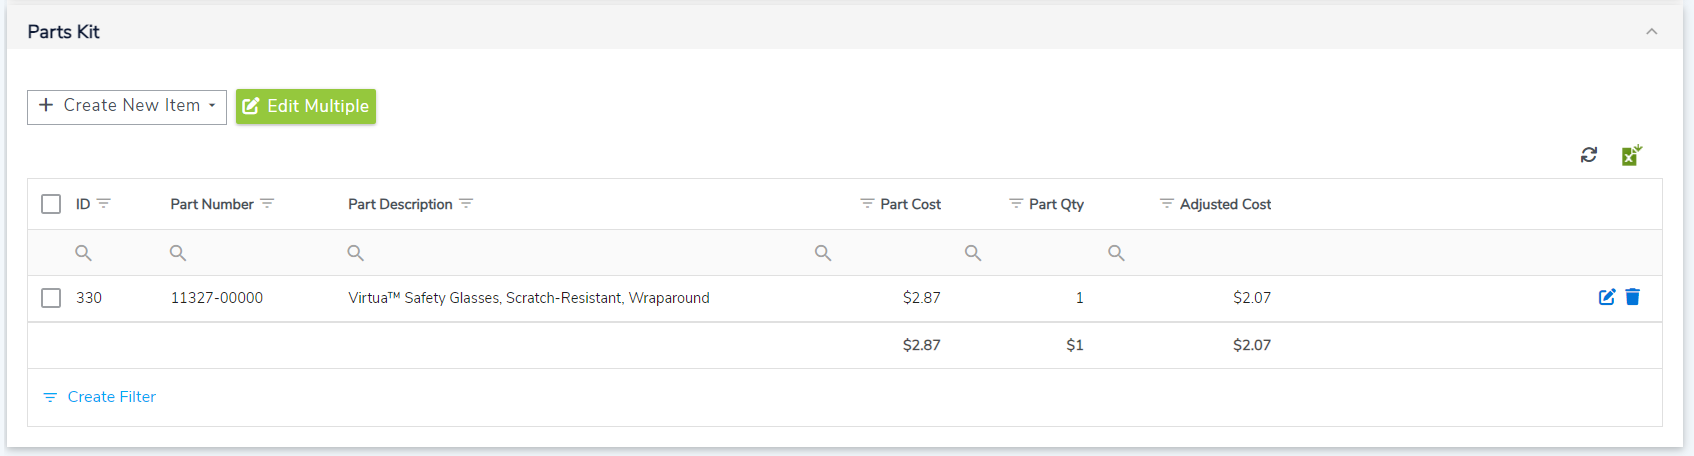Open the Adjusted Cost column filter icon

pos(1166,204)
